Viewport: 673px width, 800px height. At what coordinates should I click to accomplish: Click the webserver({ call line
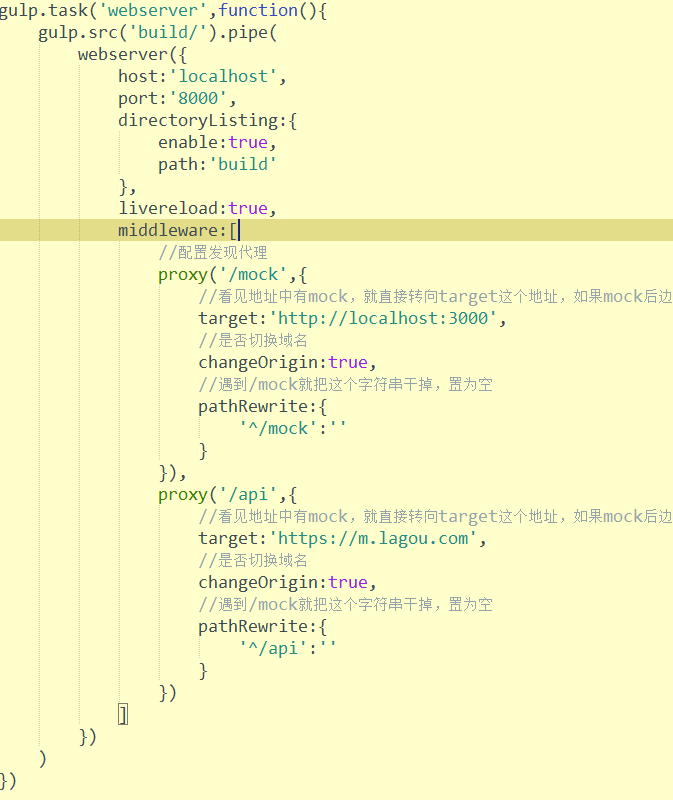click(132, 55)
